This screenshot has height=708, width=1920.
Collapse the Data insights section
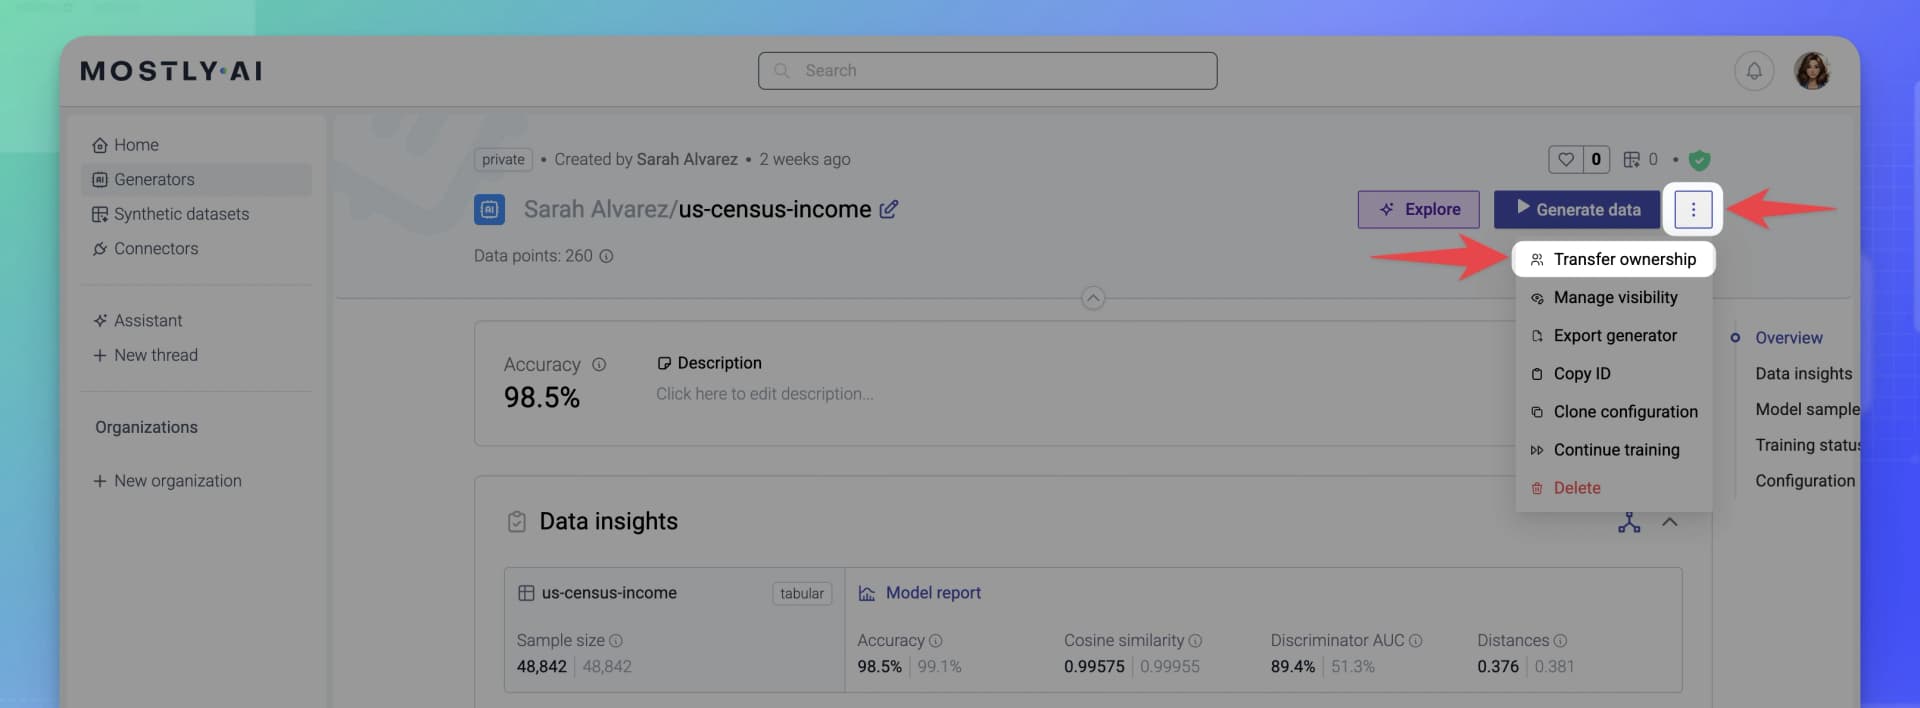(1669, 522)
